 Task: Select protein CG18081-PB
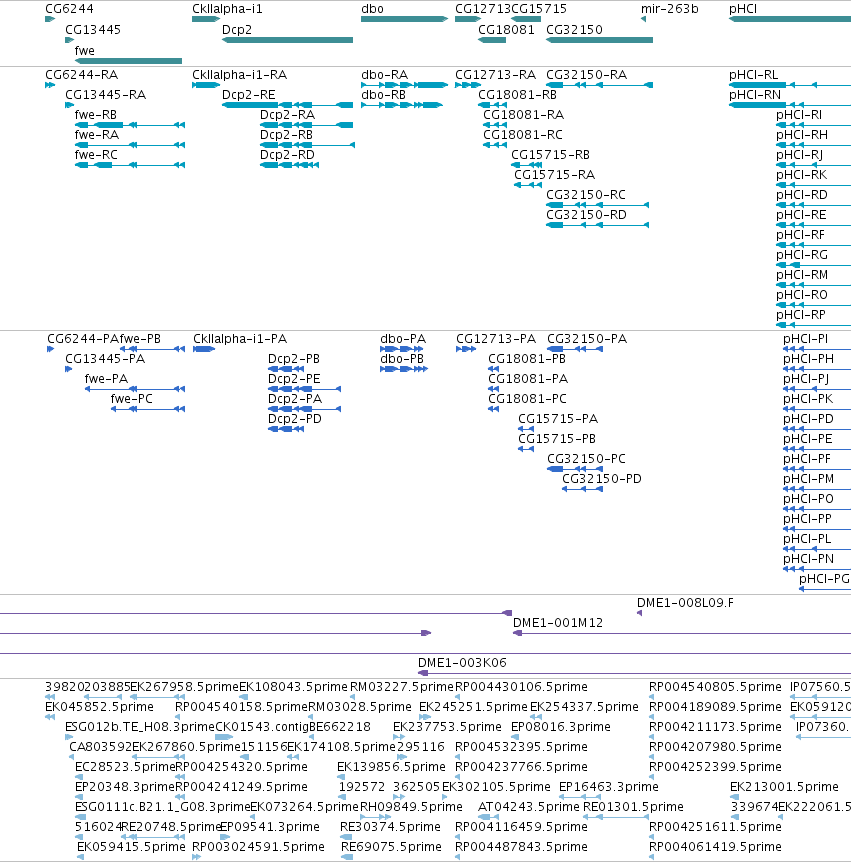coord(527,359)
